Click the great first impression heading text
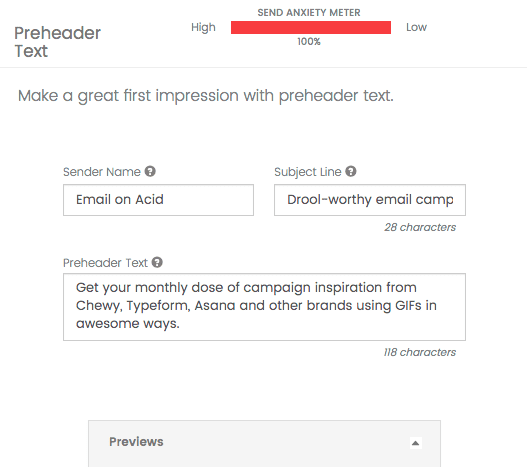527x467 pixels. click(205, 96)
